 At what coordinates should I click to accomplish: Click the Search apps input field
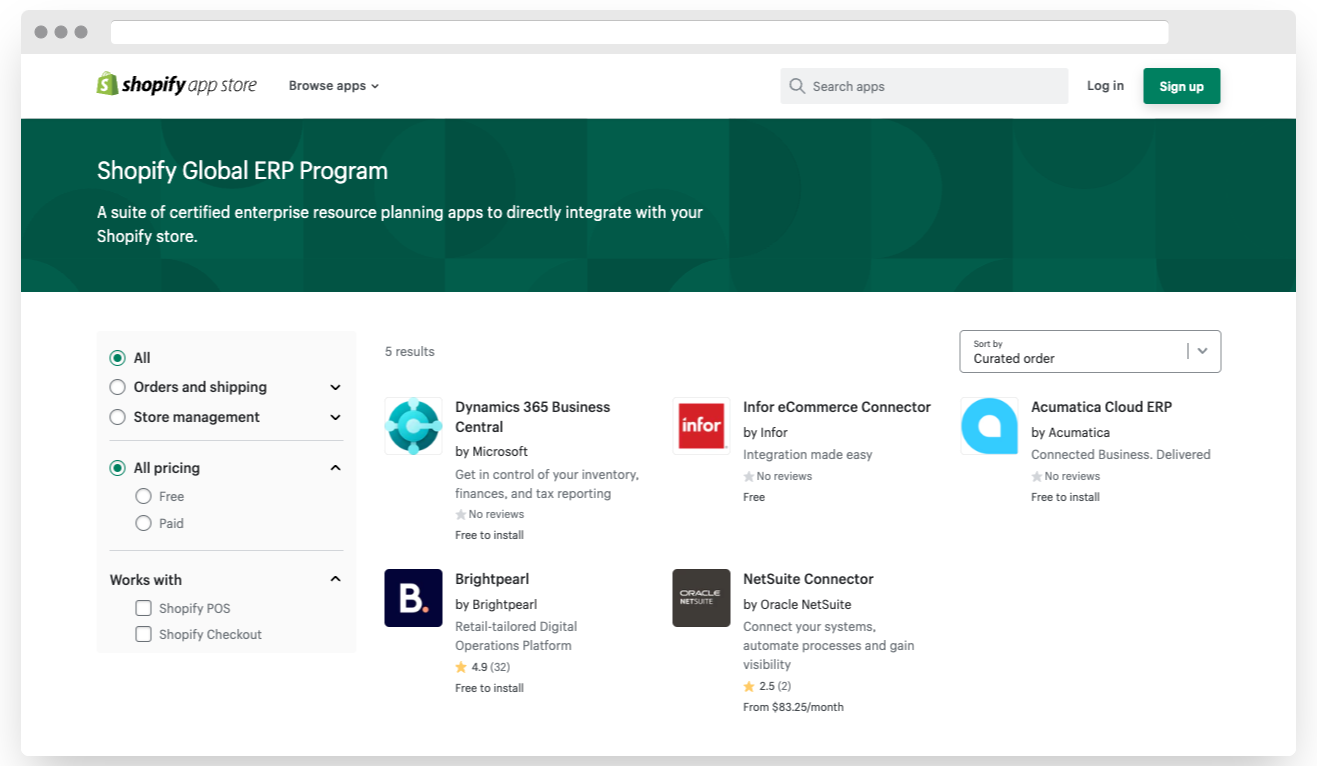pyautogui.click(x=924, y=86)
